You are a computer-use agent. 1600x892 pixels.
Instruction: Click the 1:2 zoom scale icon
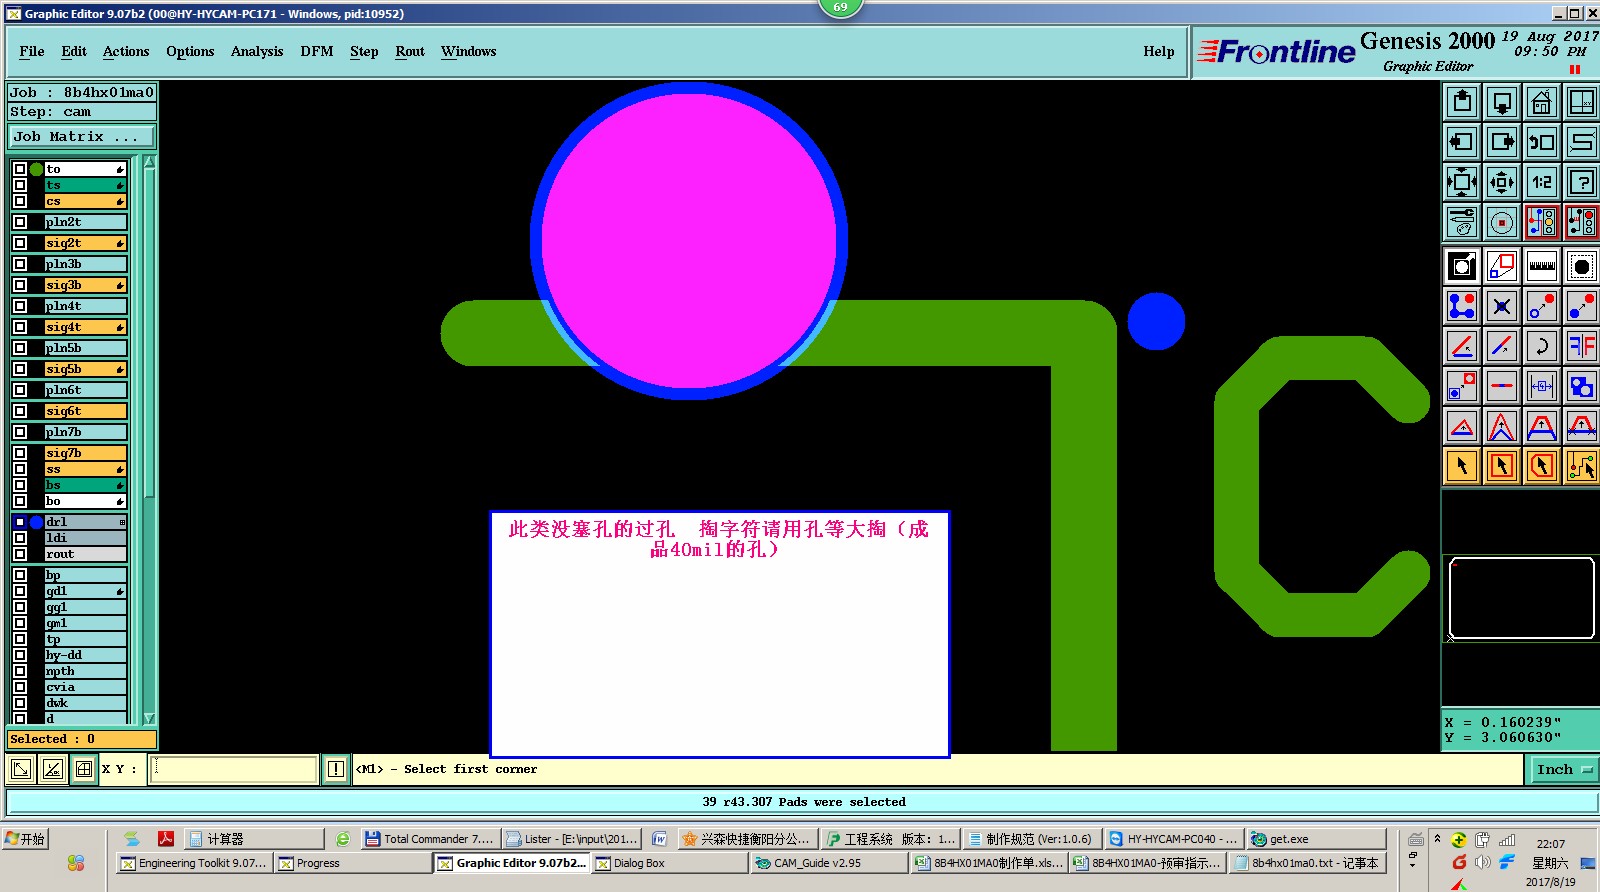1542,182
